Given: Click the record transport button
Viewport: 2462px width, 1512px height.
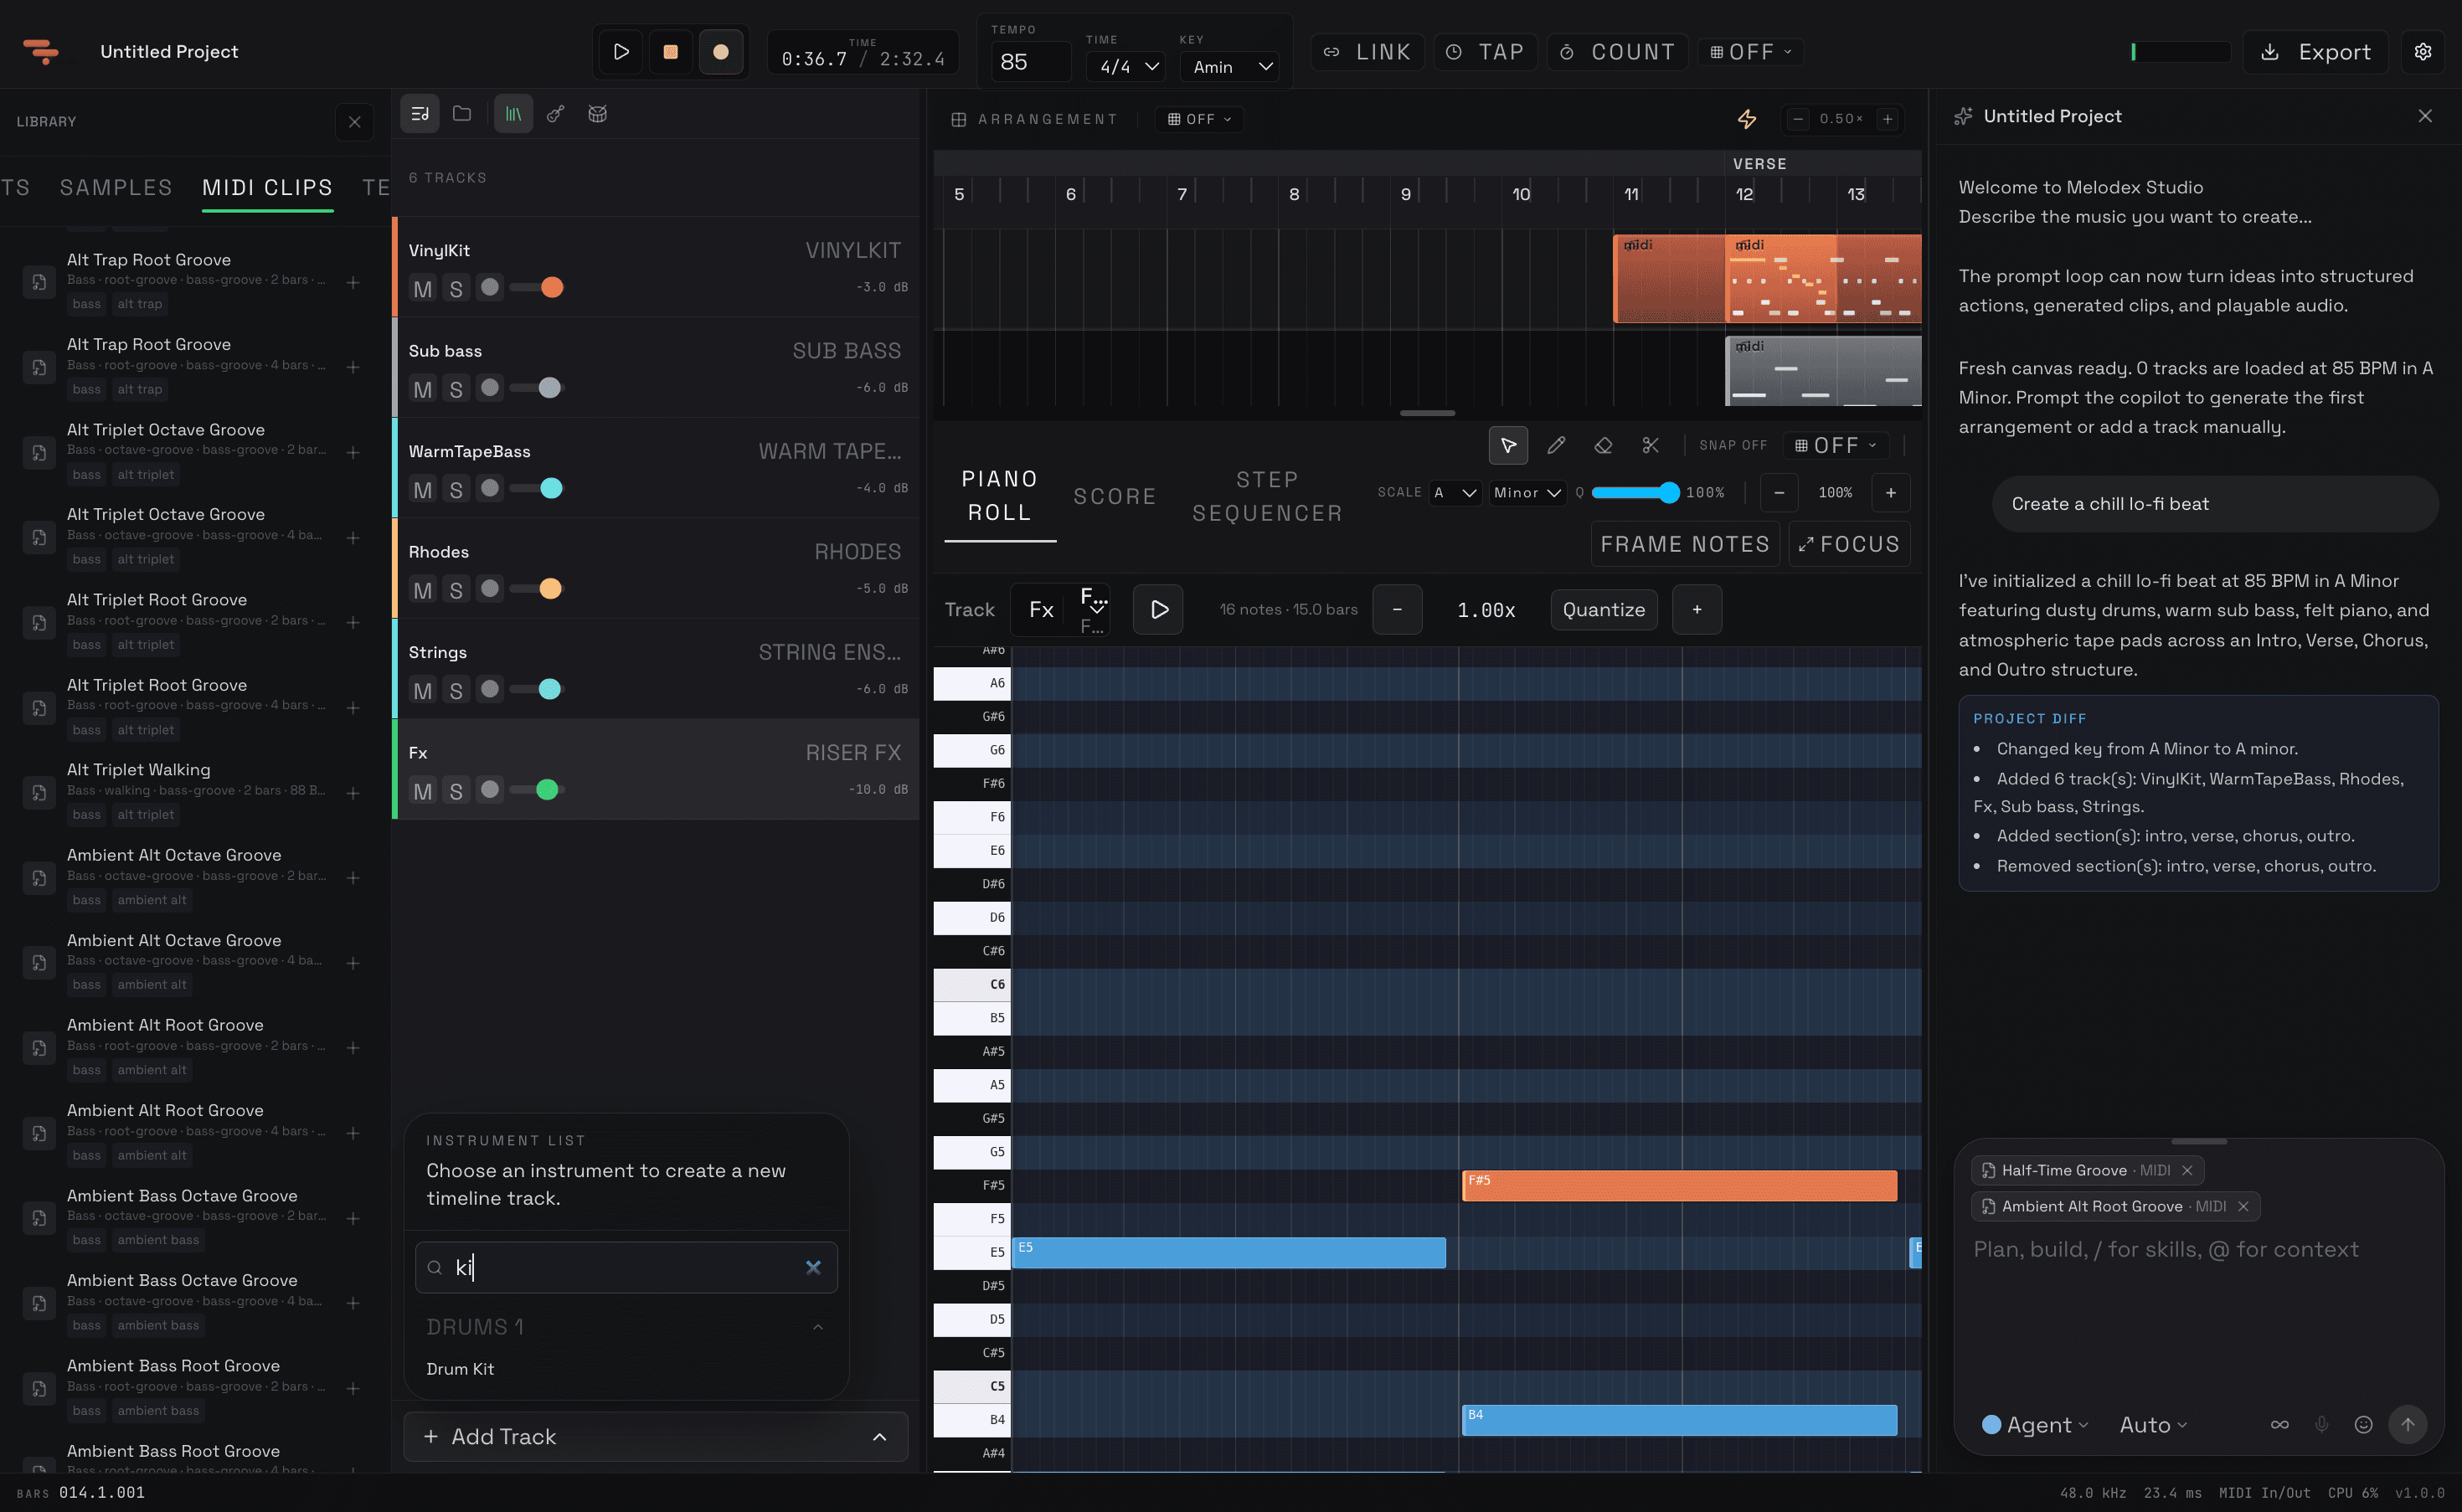Looking at the screenshot, I should (x=720, y=52).
